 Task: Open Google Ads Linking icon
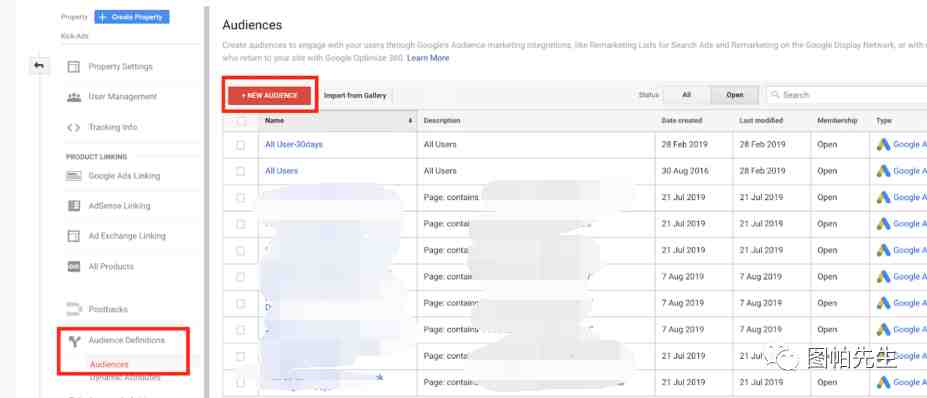(x=73, y=176)
